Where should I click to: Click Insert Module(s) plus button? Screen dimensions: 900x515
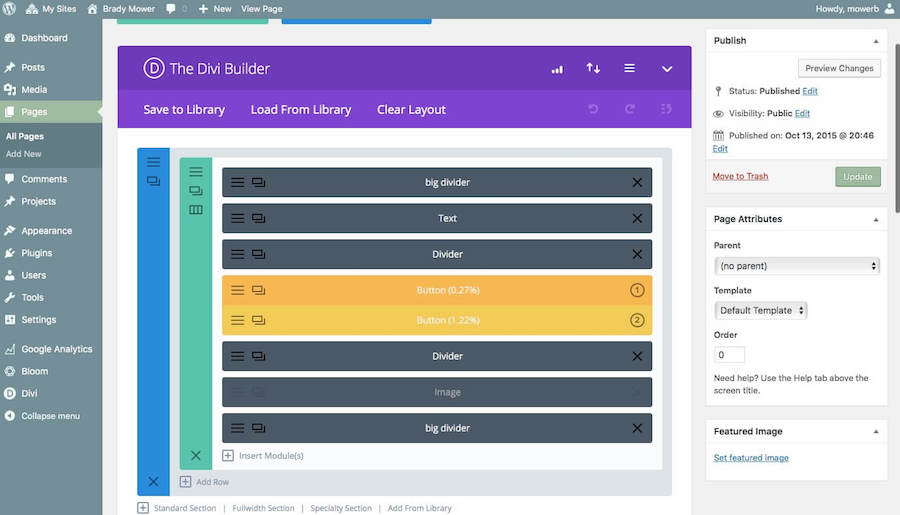coord(228,455)
